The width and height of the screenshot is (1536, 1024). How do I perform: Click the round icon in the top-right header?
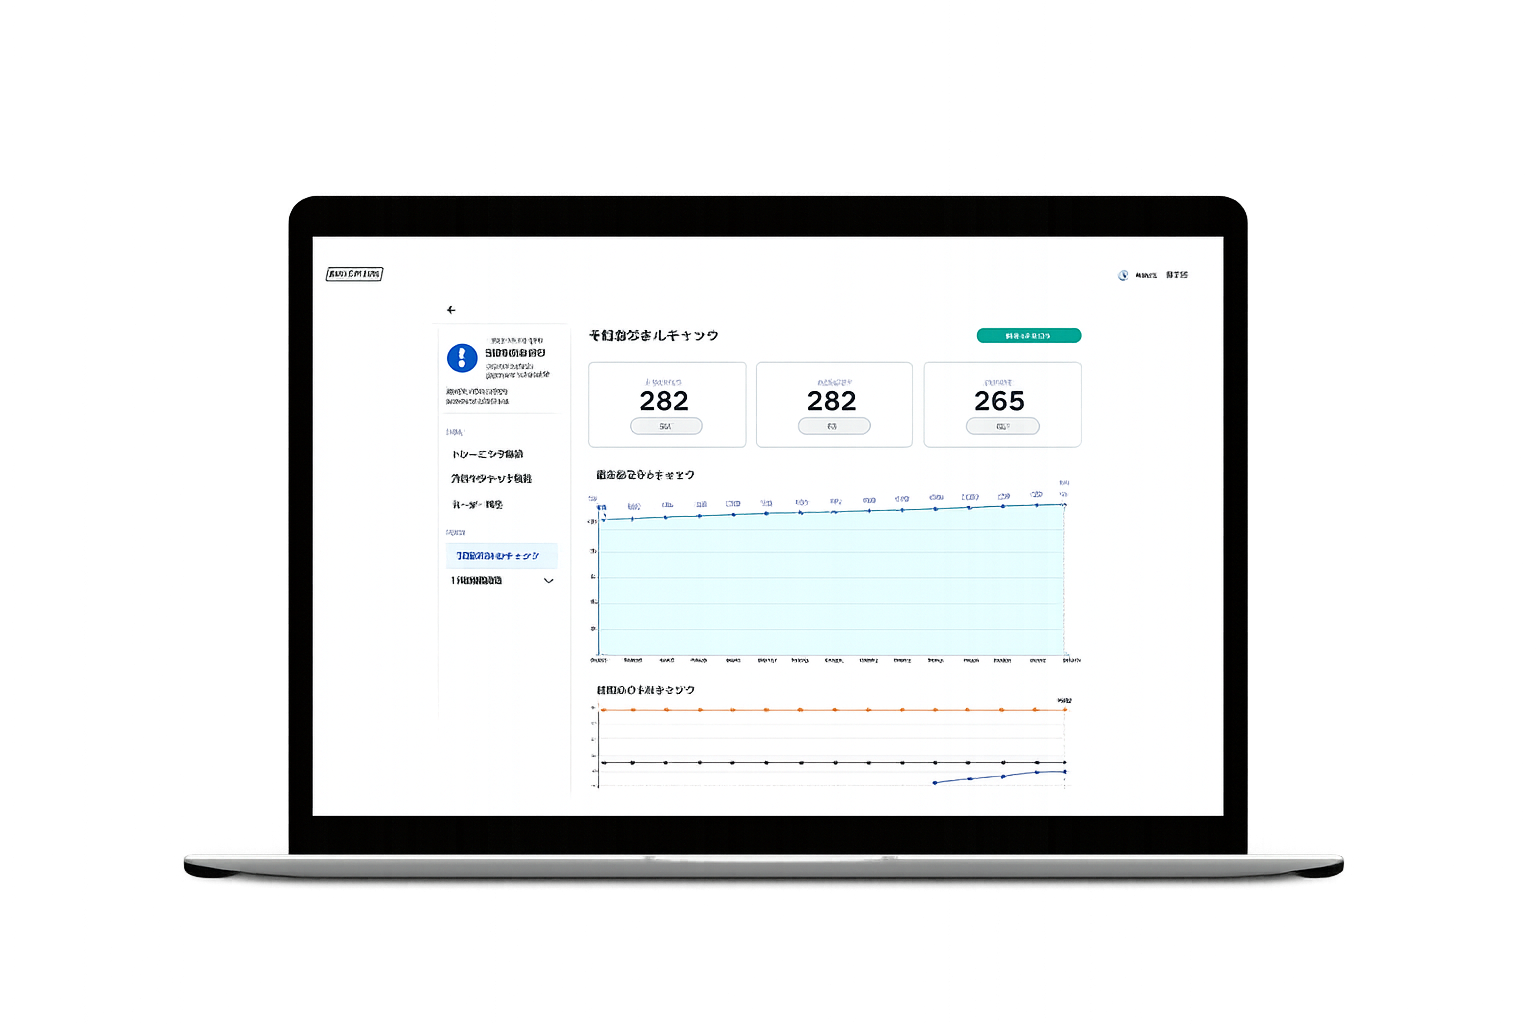point(1123,275)
